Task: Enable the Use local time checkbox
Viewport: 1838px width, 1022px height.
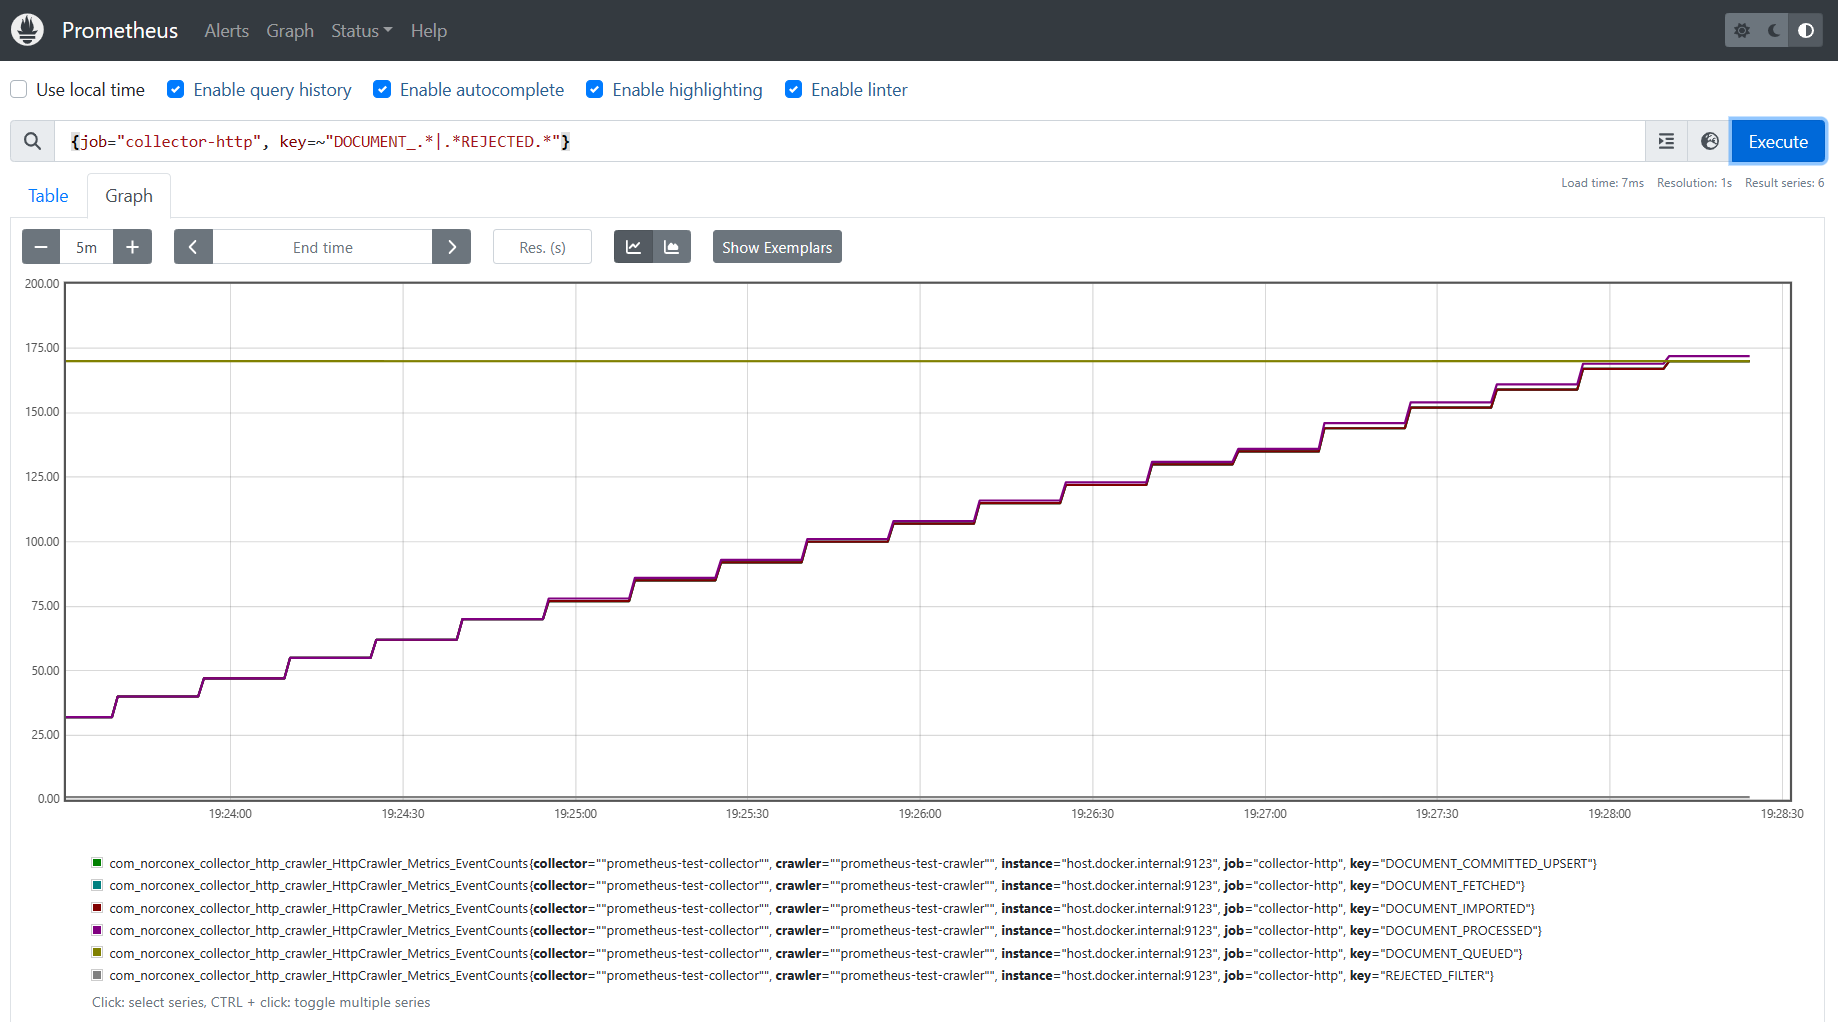Action: click(18, 89)
